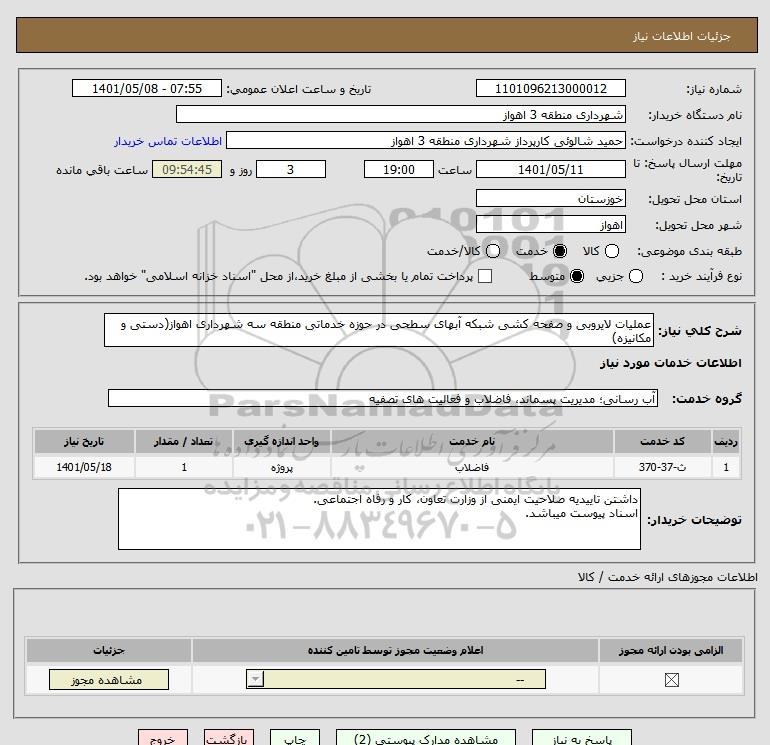
Task: Click the جزئیات اطلاعات نیاز page title
Action: pyautogui.click(x=681, y=36)
